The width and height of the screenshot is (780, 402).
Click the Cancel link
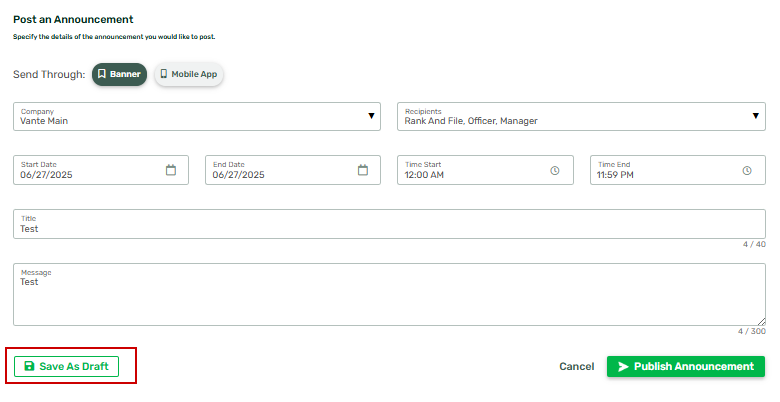577,367
